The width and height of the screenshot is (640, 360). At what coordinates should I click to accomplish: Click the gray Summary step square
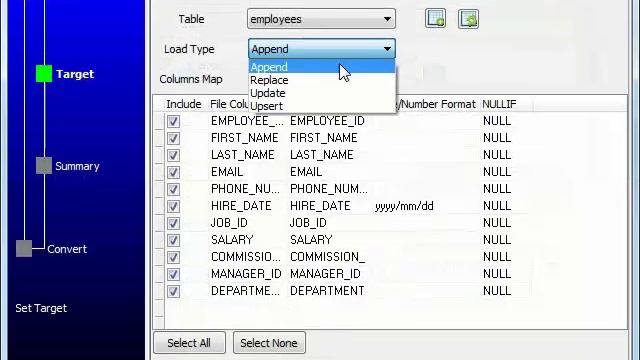(44, 166)
